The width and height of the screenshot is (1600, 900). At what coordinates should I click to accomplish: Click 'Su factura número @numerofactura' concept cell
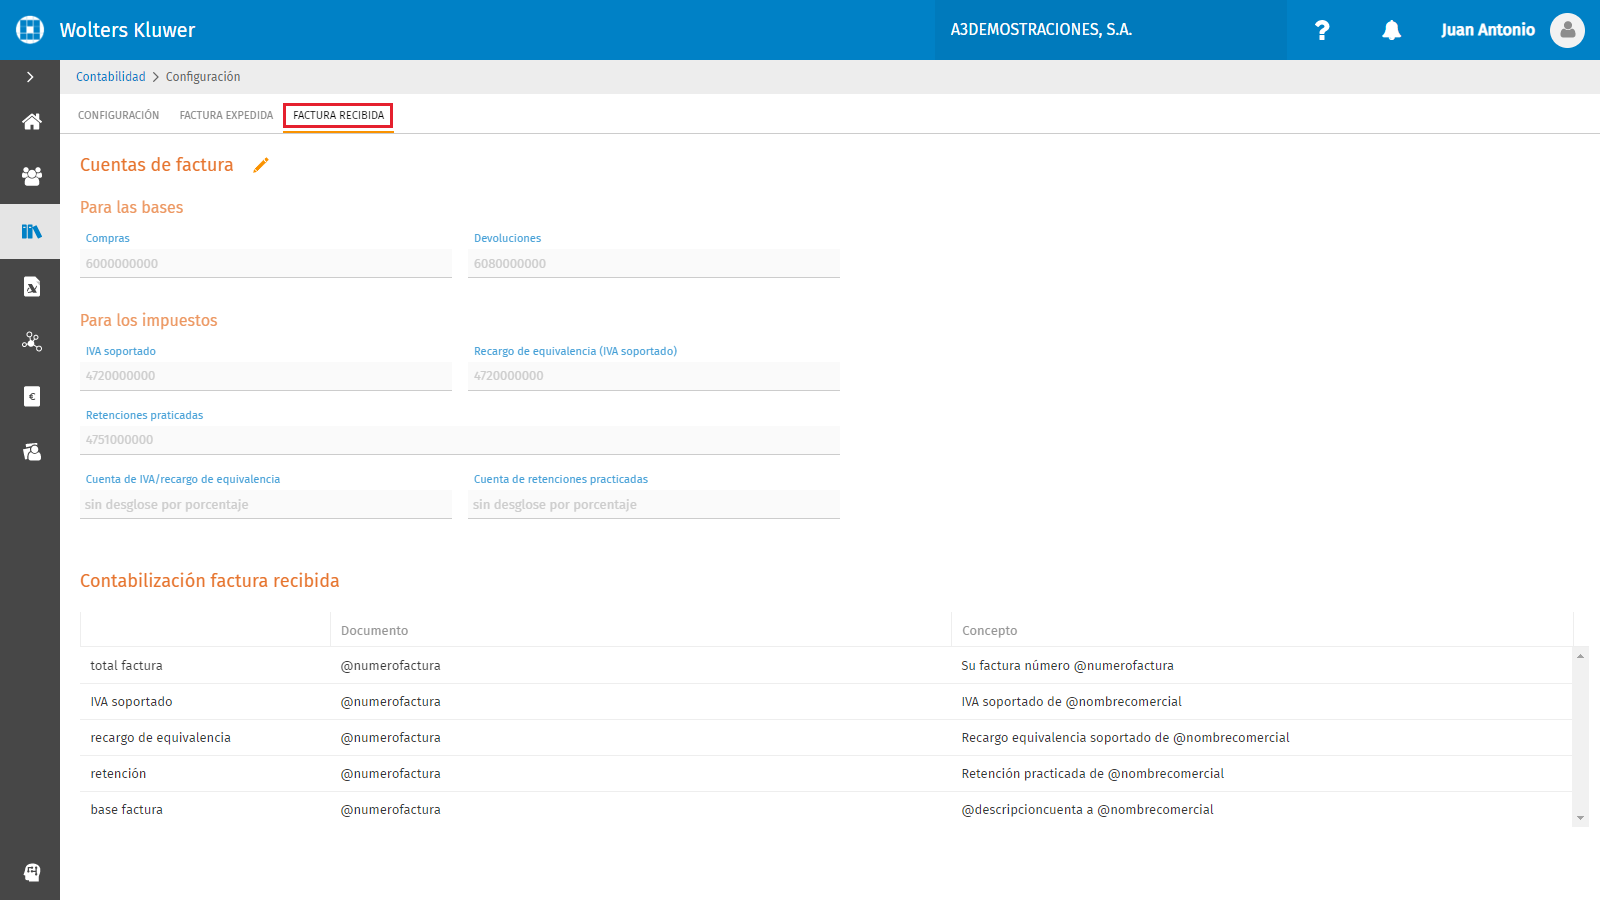pos(1067,666)
